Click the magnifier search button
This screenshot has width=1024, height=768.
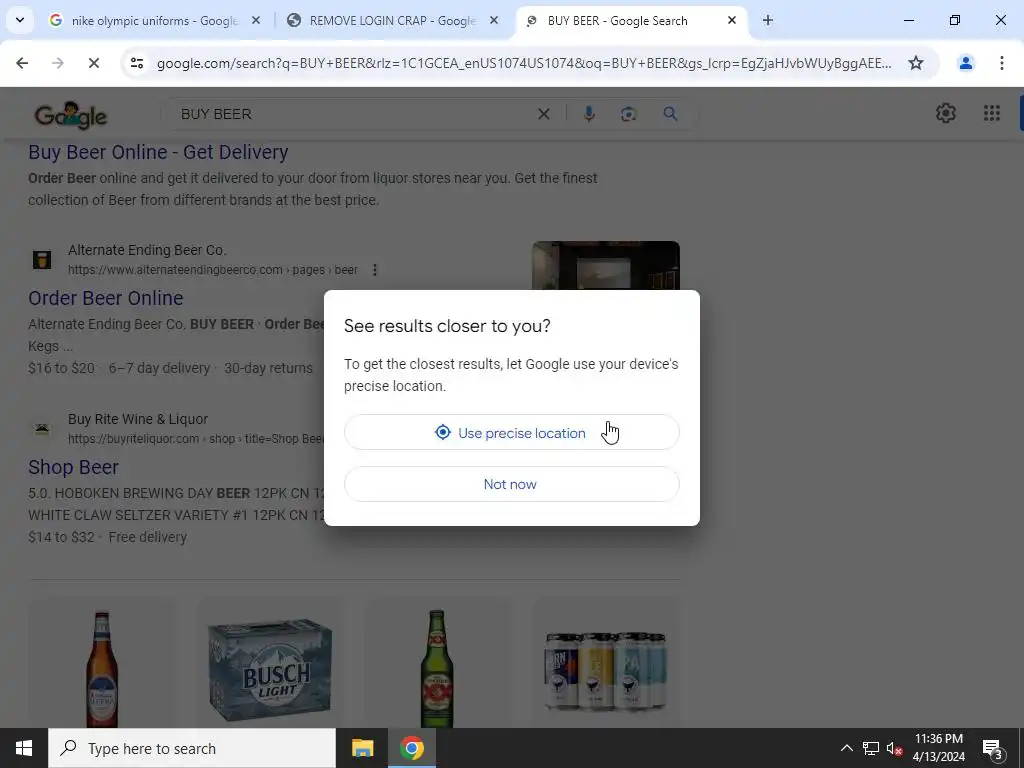tap(670, 114)
